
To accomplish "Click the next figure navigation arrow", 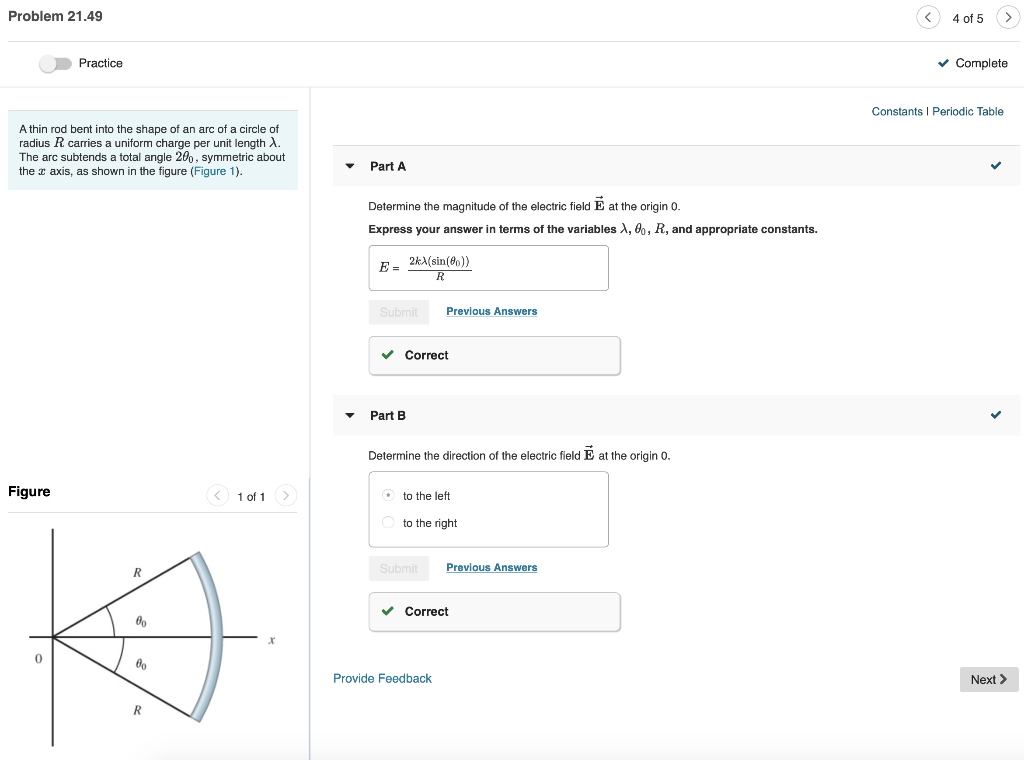I will tap(286, 495).
